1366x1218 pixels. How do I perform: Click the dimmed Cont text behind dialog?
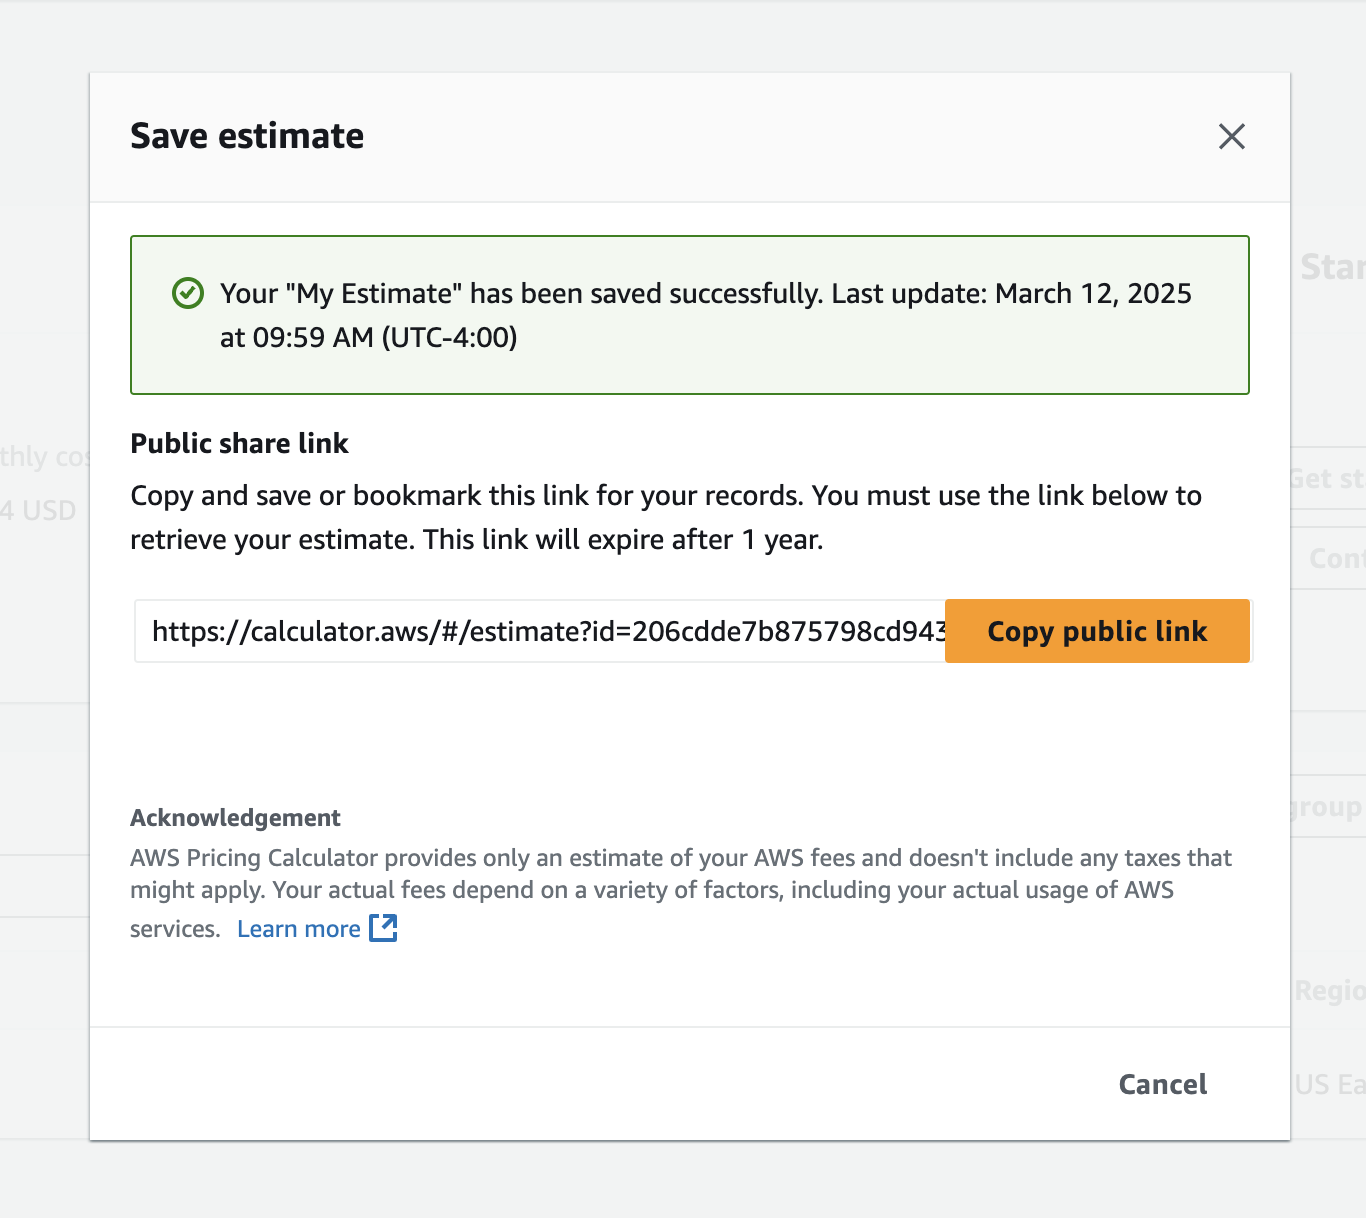[x=1336, y=558]
